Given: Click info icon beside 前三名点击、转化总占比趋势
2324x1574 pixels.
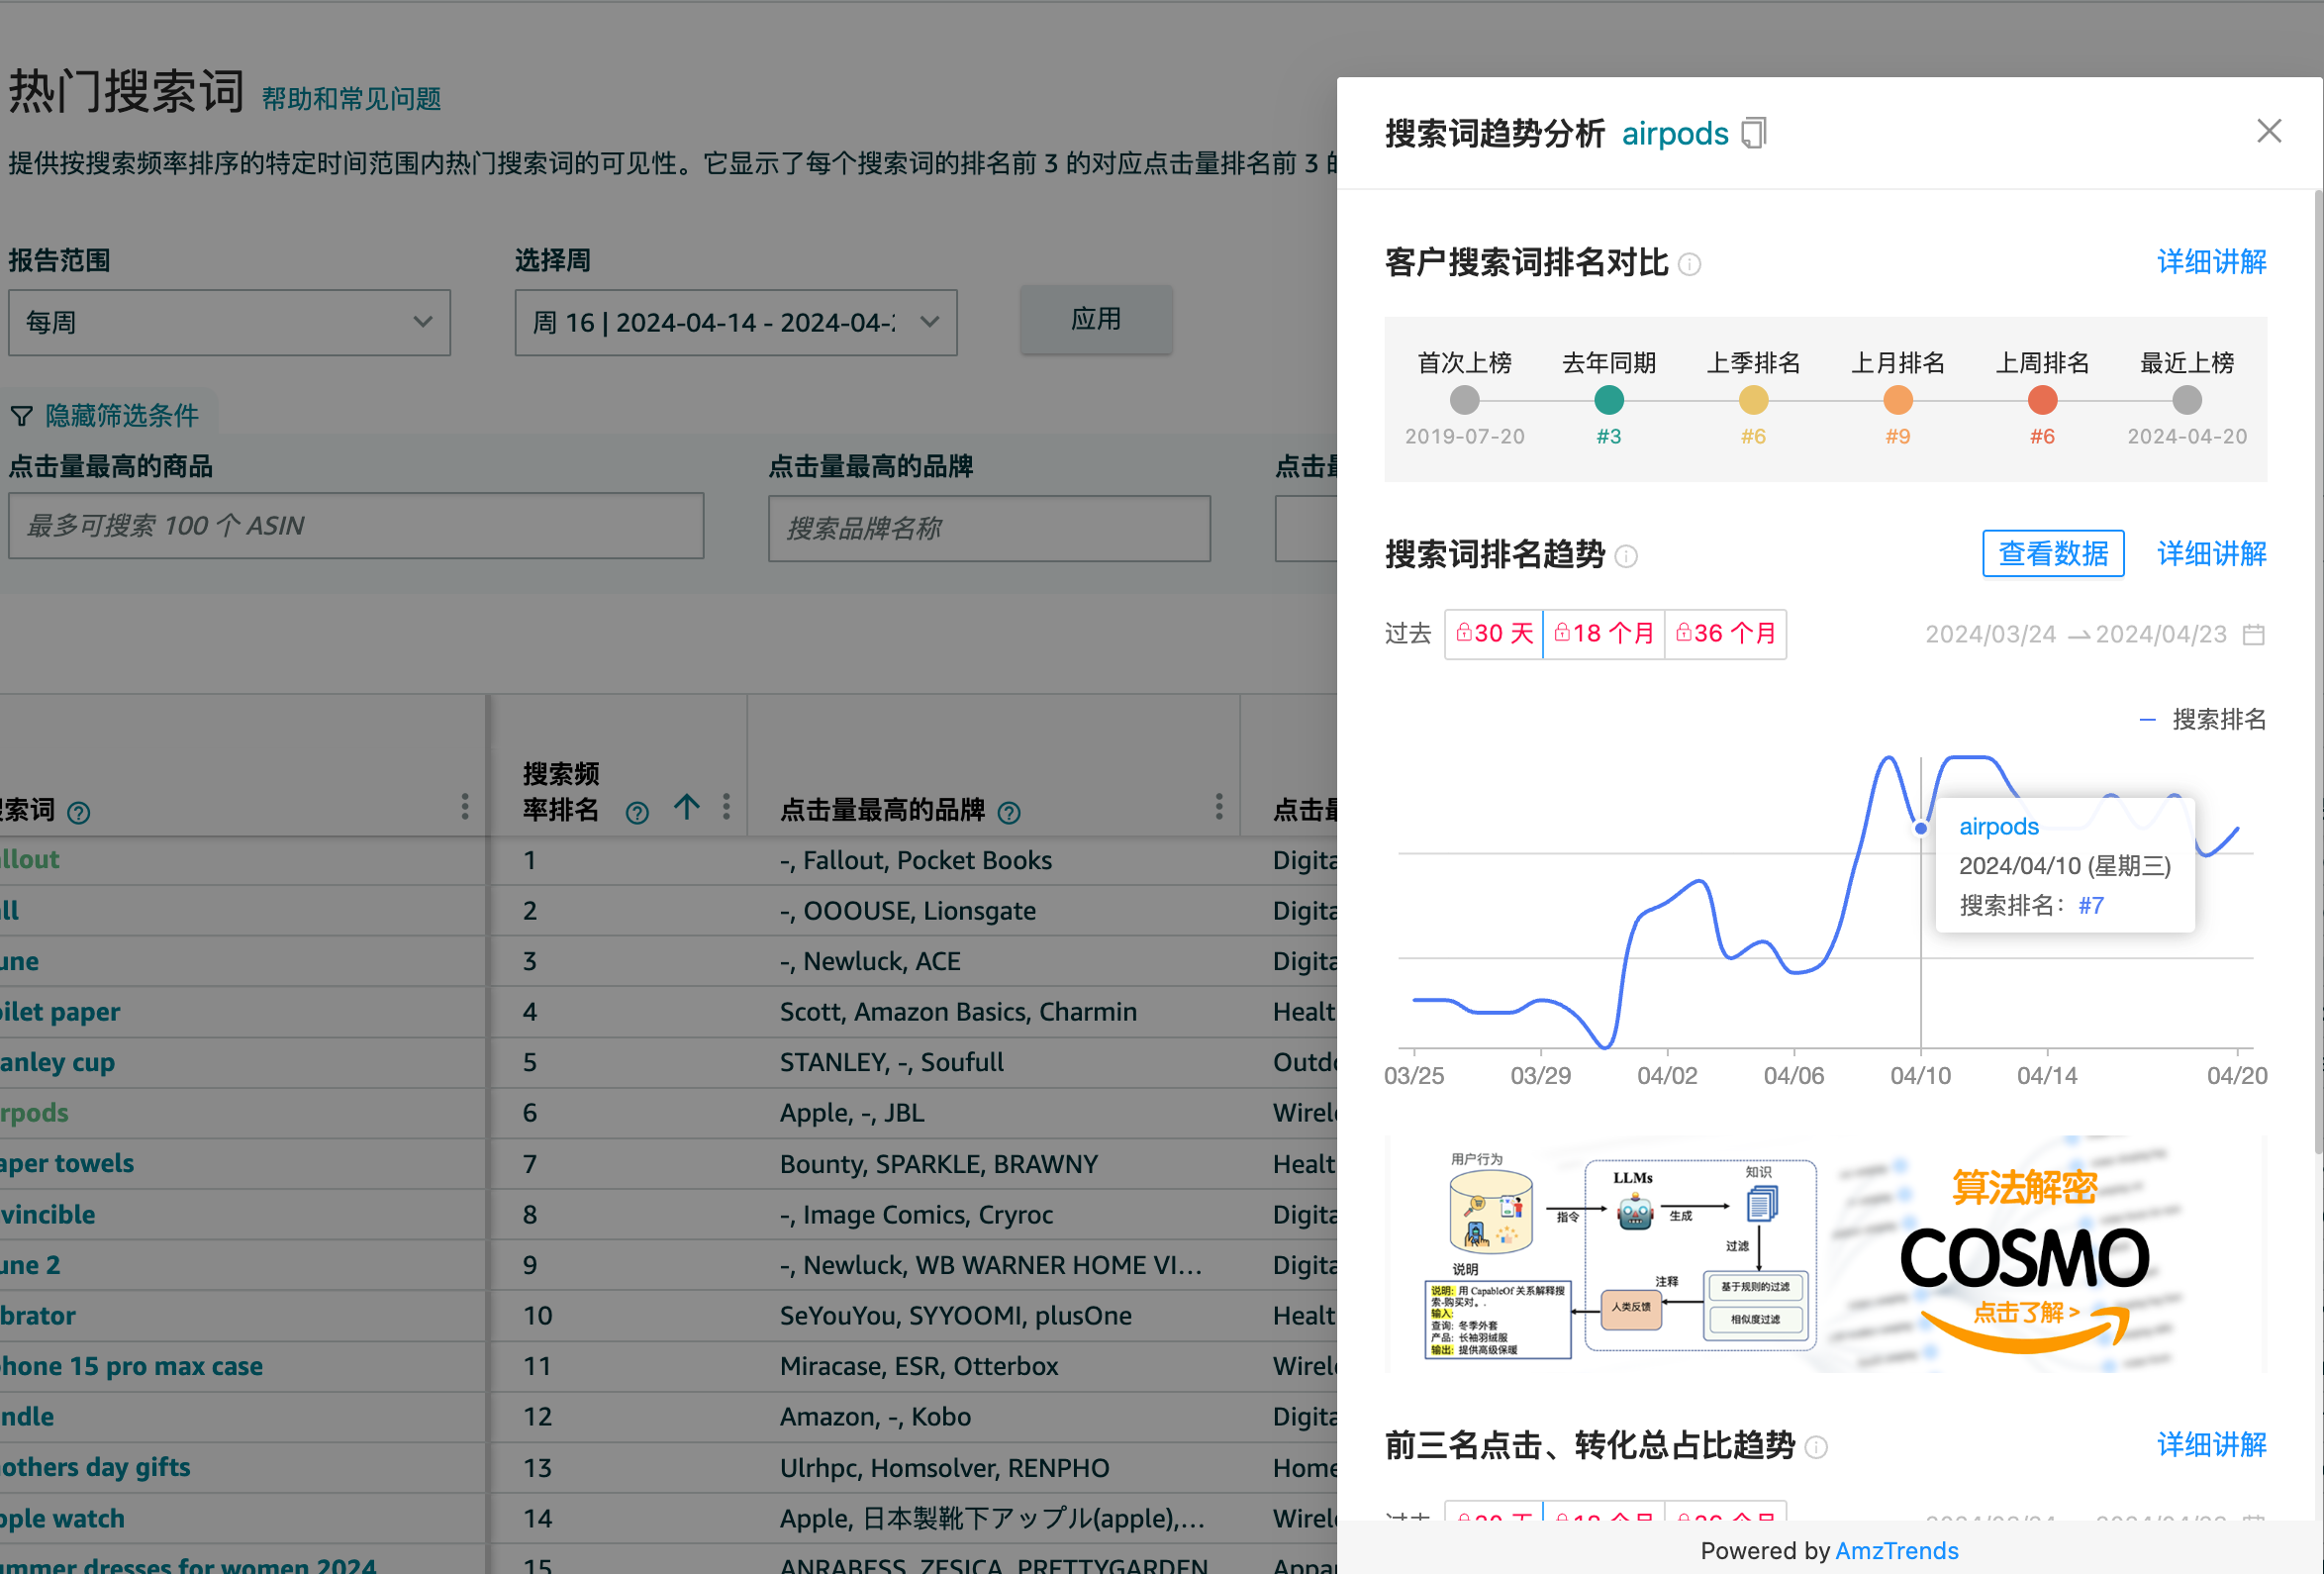Looking at the screenshot, I should coord(1817,1447).
